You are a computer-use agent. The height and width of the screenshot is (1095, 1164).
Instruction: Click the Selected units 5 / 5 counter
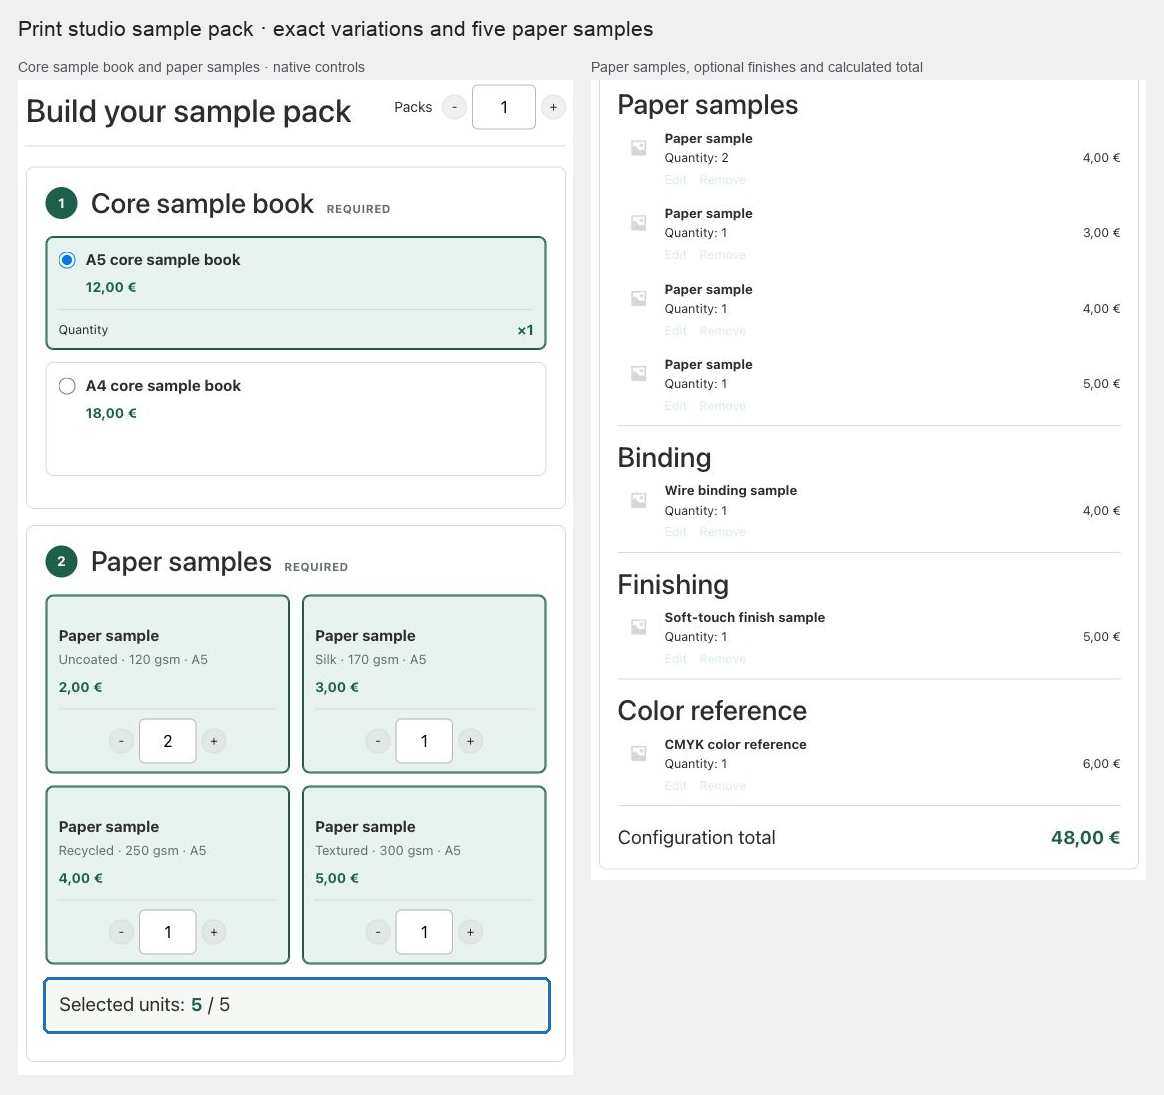coord(297,1005)
